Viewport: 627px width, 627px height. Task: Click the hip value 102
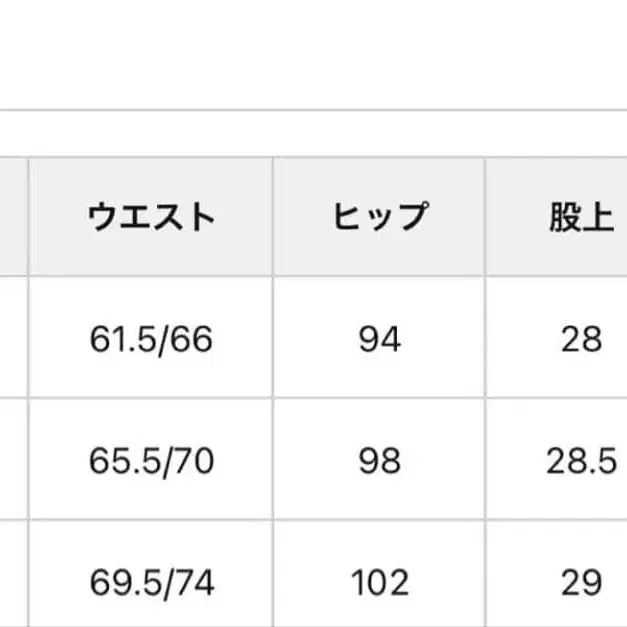[379, 580]
